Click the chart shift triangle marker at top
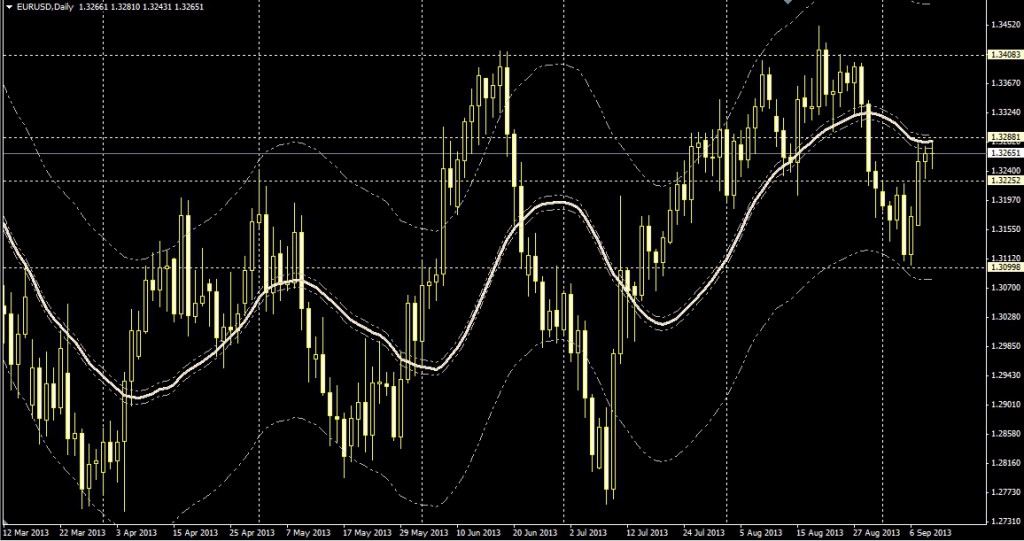Viewport: 1024px width, 541px height. click(788, 3)
